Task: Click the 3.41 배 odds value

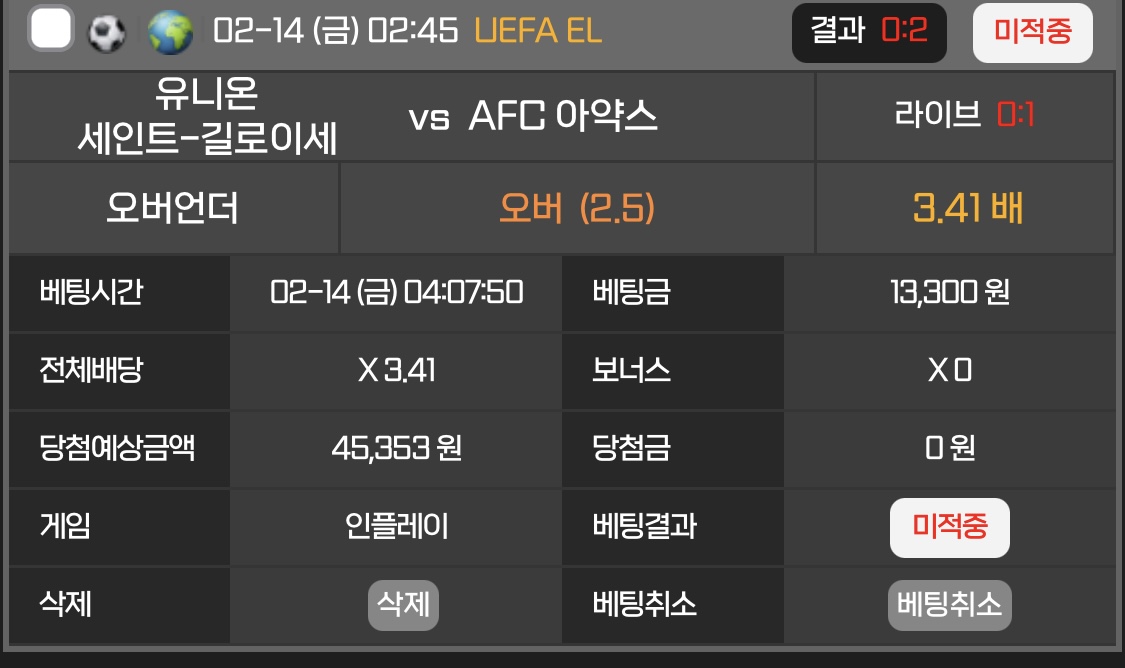Action: coord(966,208)
